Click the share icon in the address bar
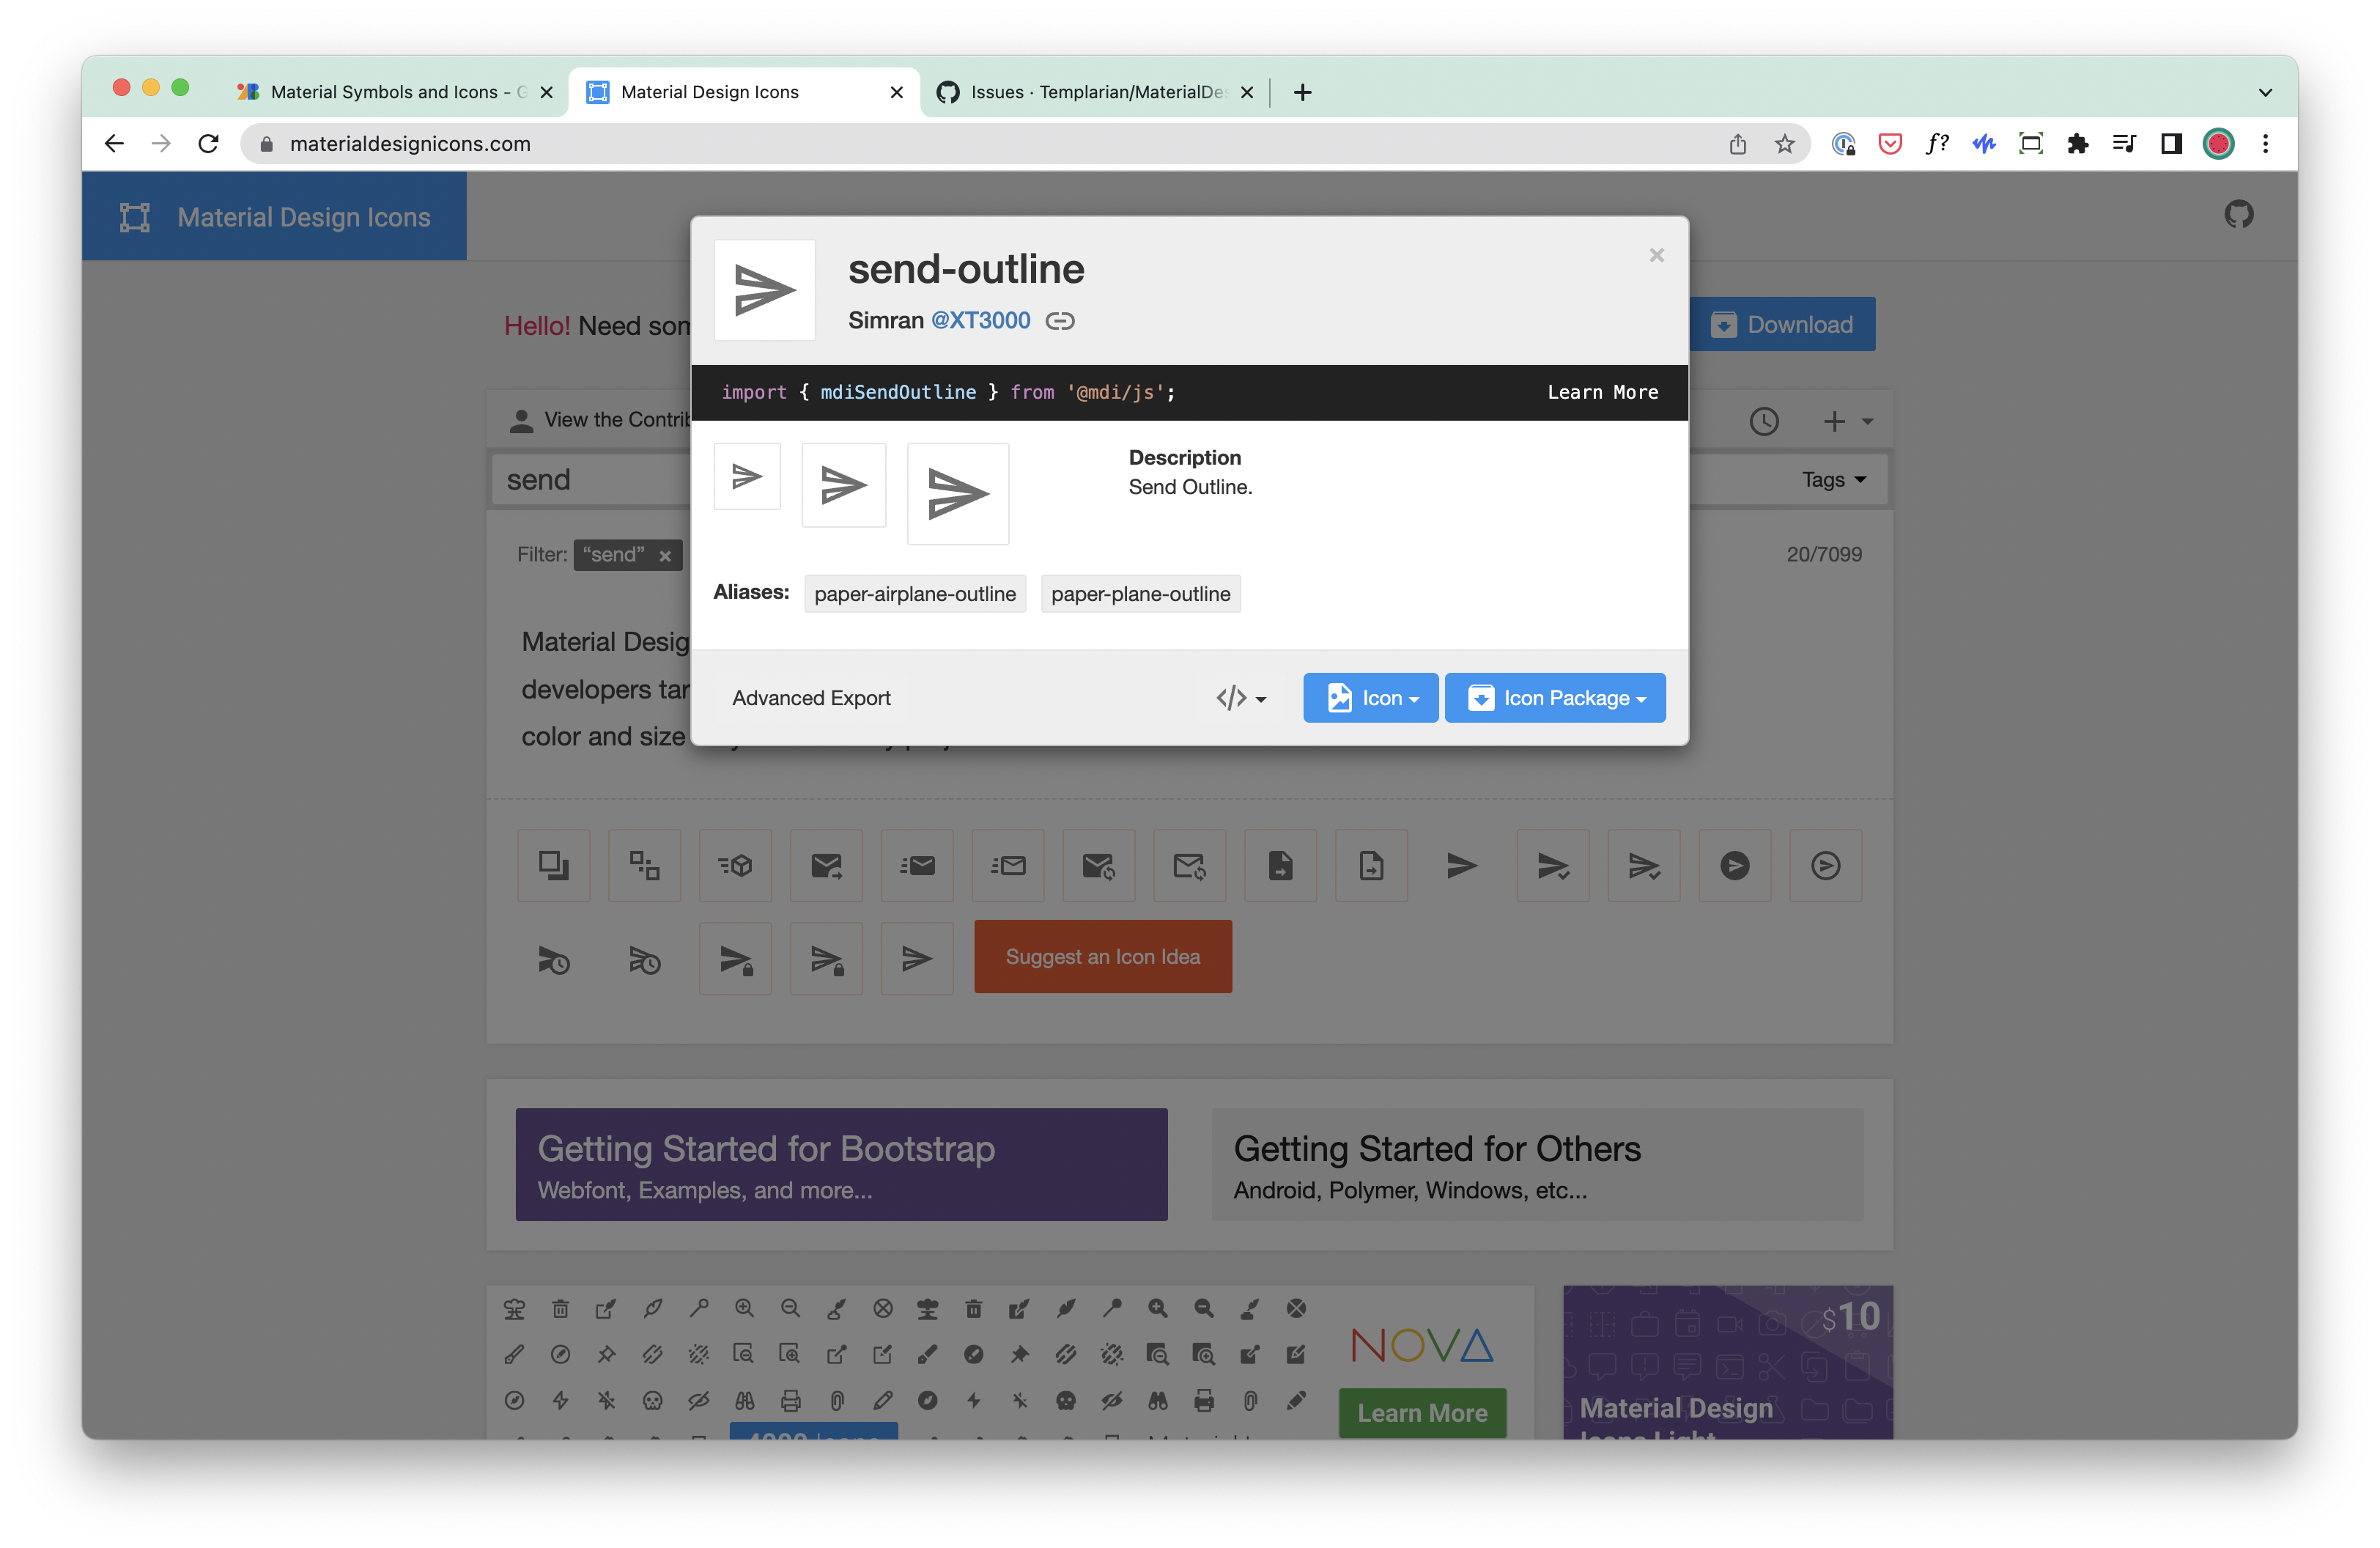This screenshot has height=1548, width=2380. (x=1738, y=144)
